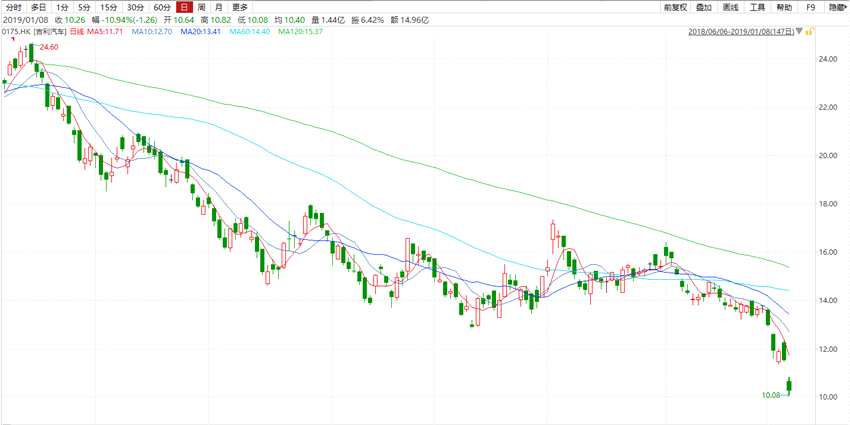Switch to the 月 monthly tab

point(218,8)
